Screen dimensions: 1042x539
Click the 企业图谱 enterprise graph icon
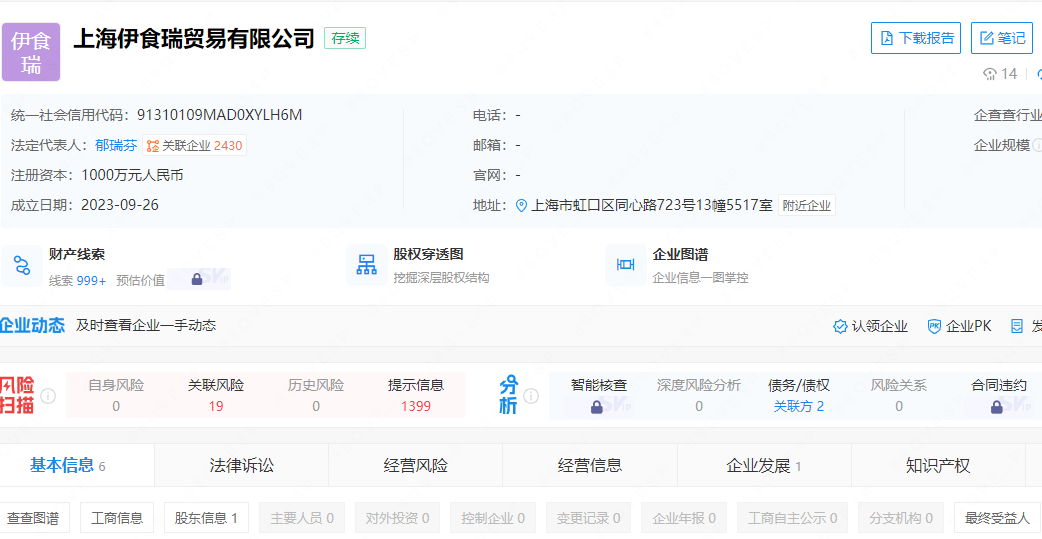coord(626,265)
